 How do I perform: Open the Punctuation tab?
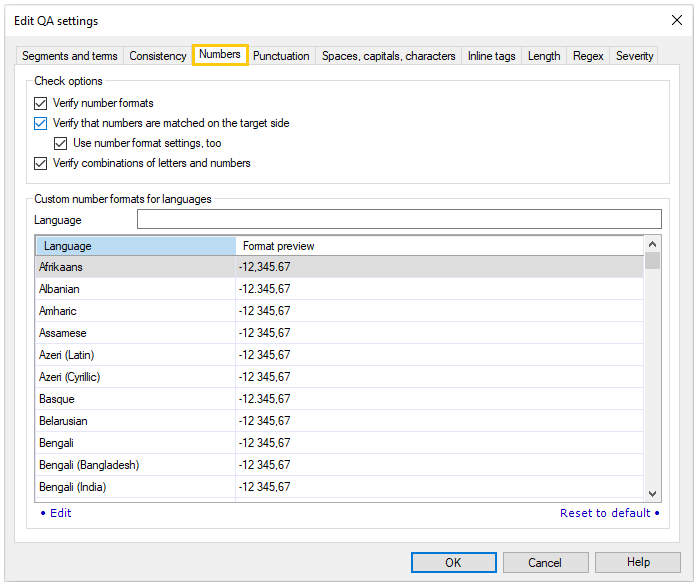click(x=281, y=56)
